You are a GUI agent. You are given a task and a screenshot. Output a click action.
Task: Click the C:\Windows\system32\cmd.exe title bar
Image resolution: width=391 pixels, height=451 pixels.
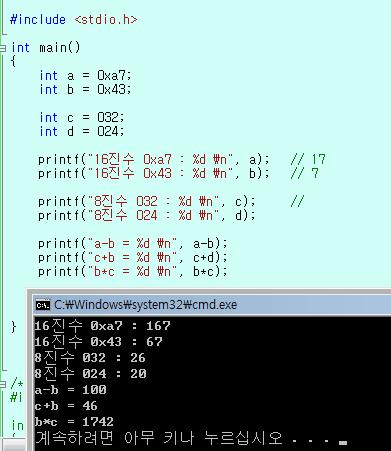(x=212, y=305)
